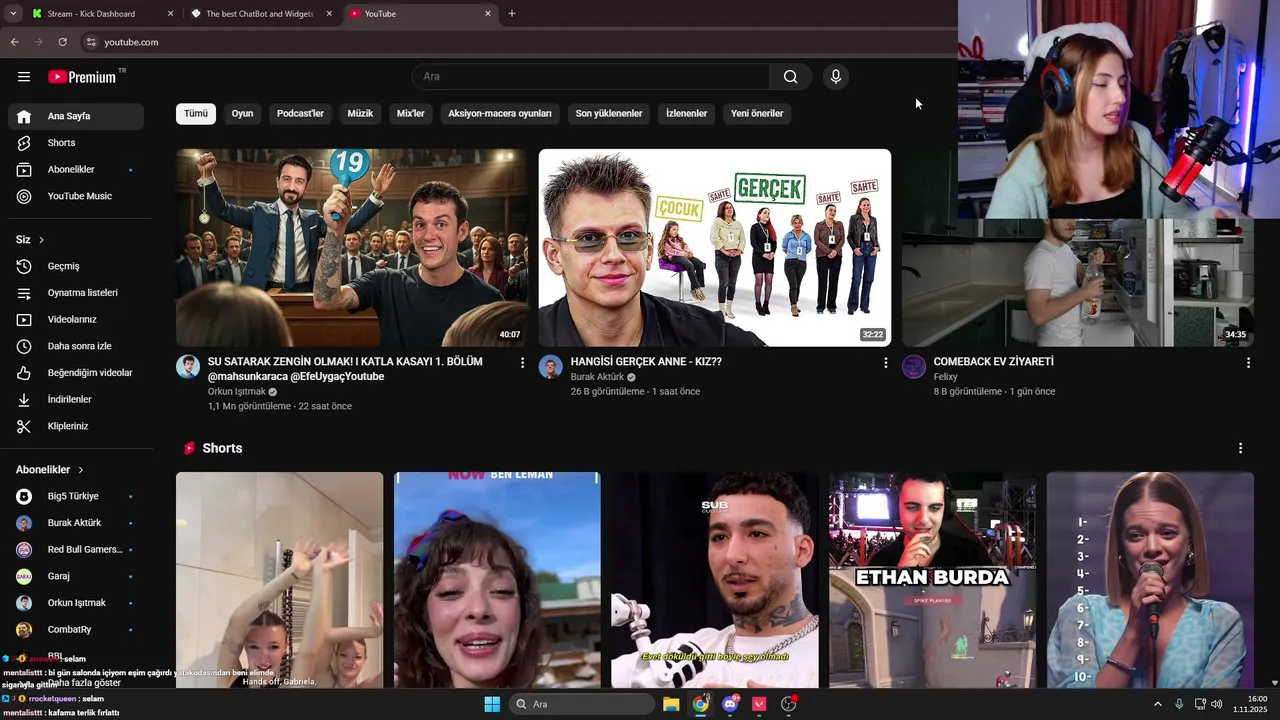Open the Shorts shelf options menu
This screenshot has height=720, width=1280.
[1240, 448]
